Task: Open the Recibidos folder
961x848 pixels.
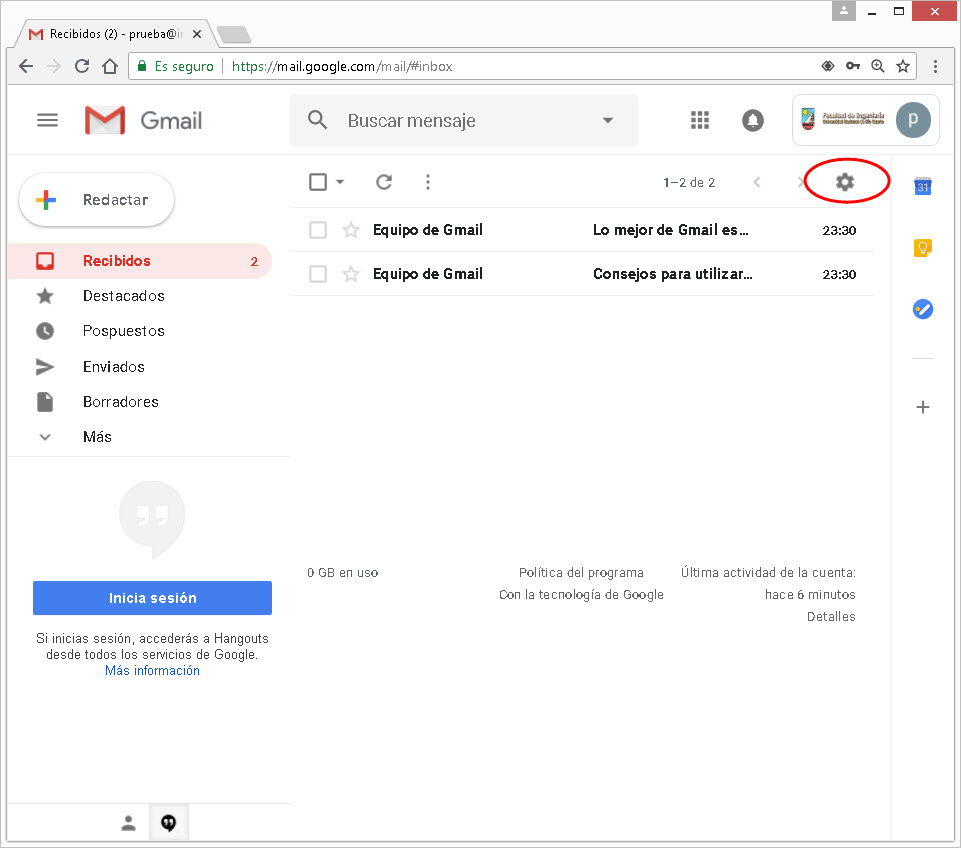Action: click(140, 261)
